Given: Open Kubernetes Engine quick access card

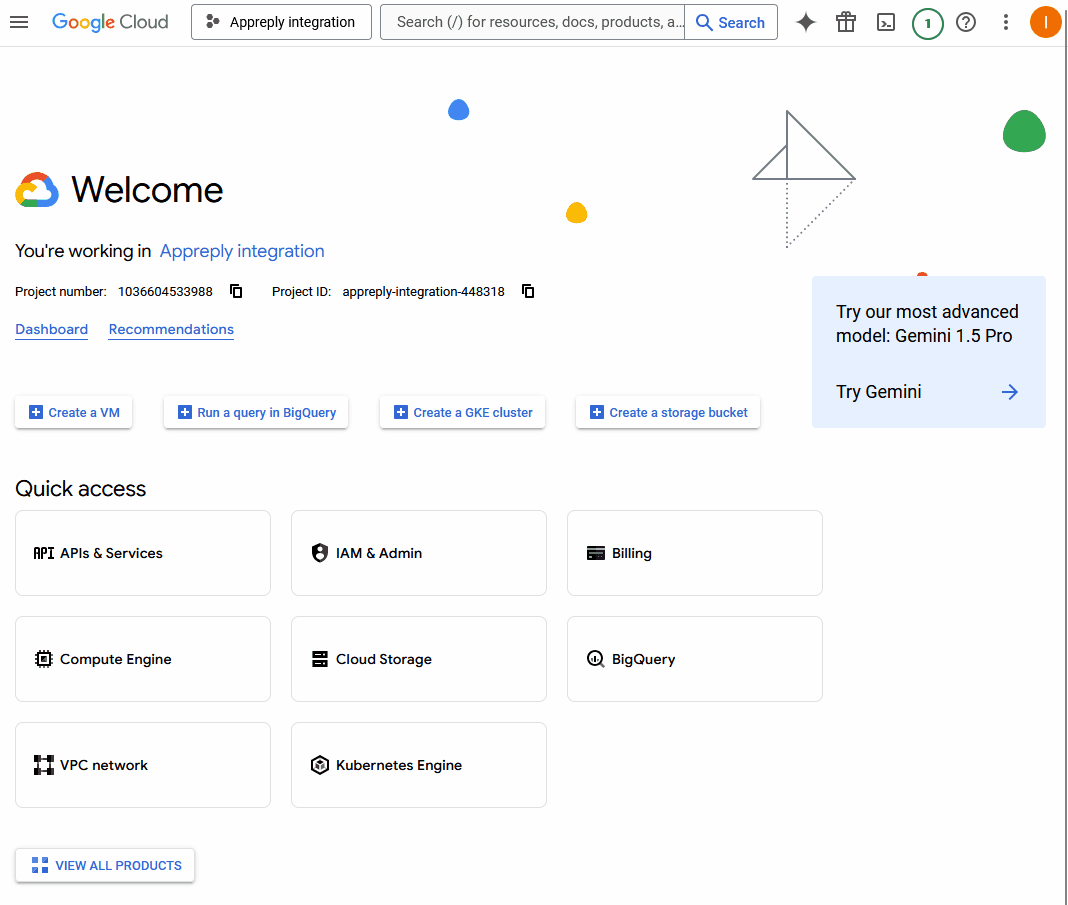Looking at the screenshot, I should [x=419, y=765].
